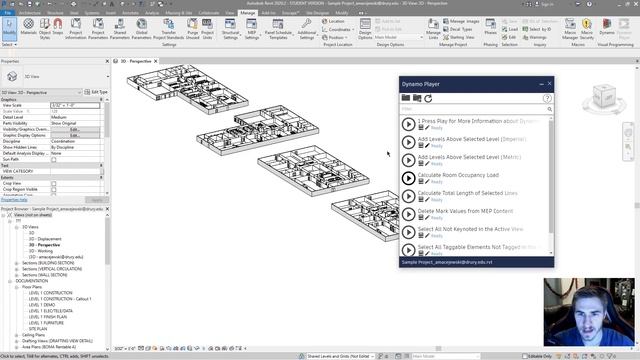This screenshot has width=640, height=360.
Task: Open MEP Settings dropdown
Action: click(251, 29)
